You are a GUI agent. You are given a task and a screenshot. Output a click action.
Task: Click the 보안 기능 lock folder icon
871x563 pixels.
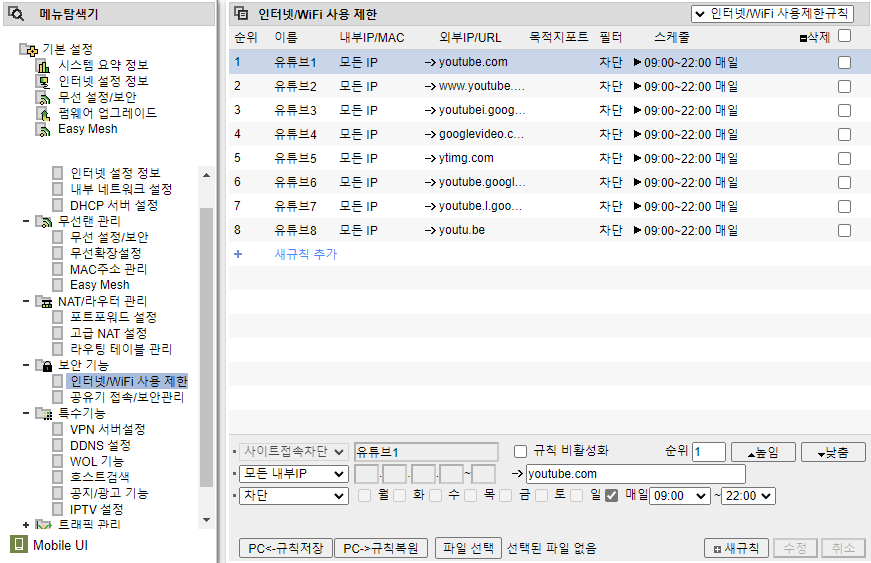pyautogui.click(x=44, y=365)
